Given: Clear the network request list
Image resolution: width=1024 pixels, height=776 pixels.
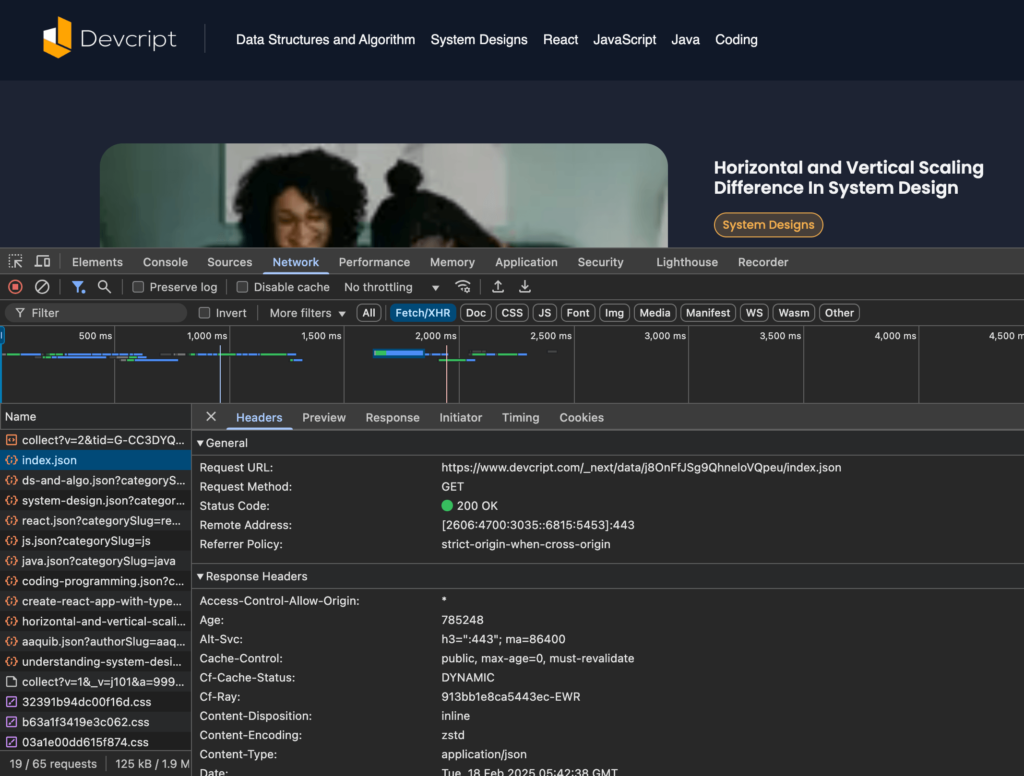Looking at the screenshot, I should pyautogui.click(x=40, y=287).
